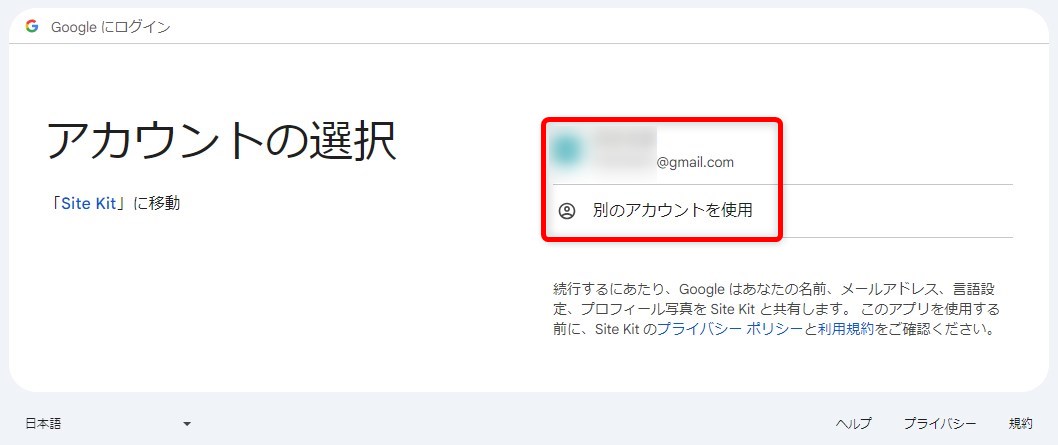Click the @gmail.com email address text
This screenshot has height=445, width=1058.
tap(695, 162)
